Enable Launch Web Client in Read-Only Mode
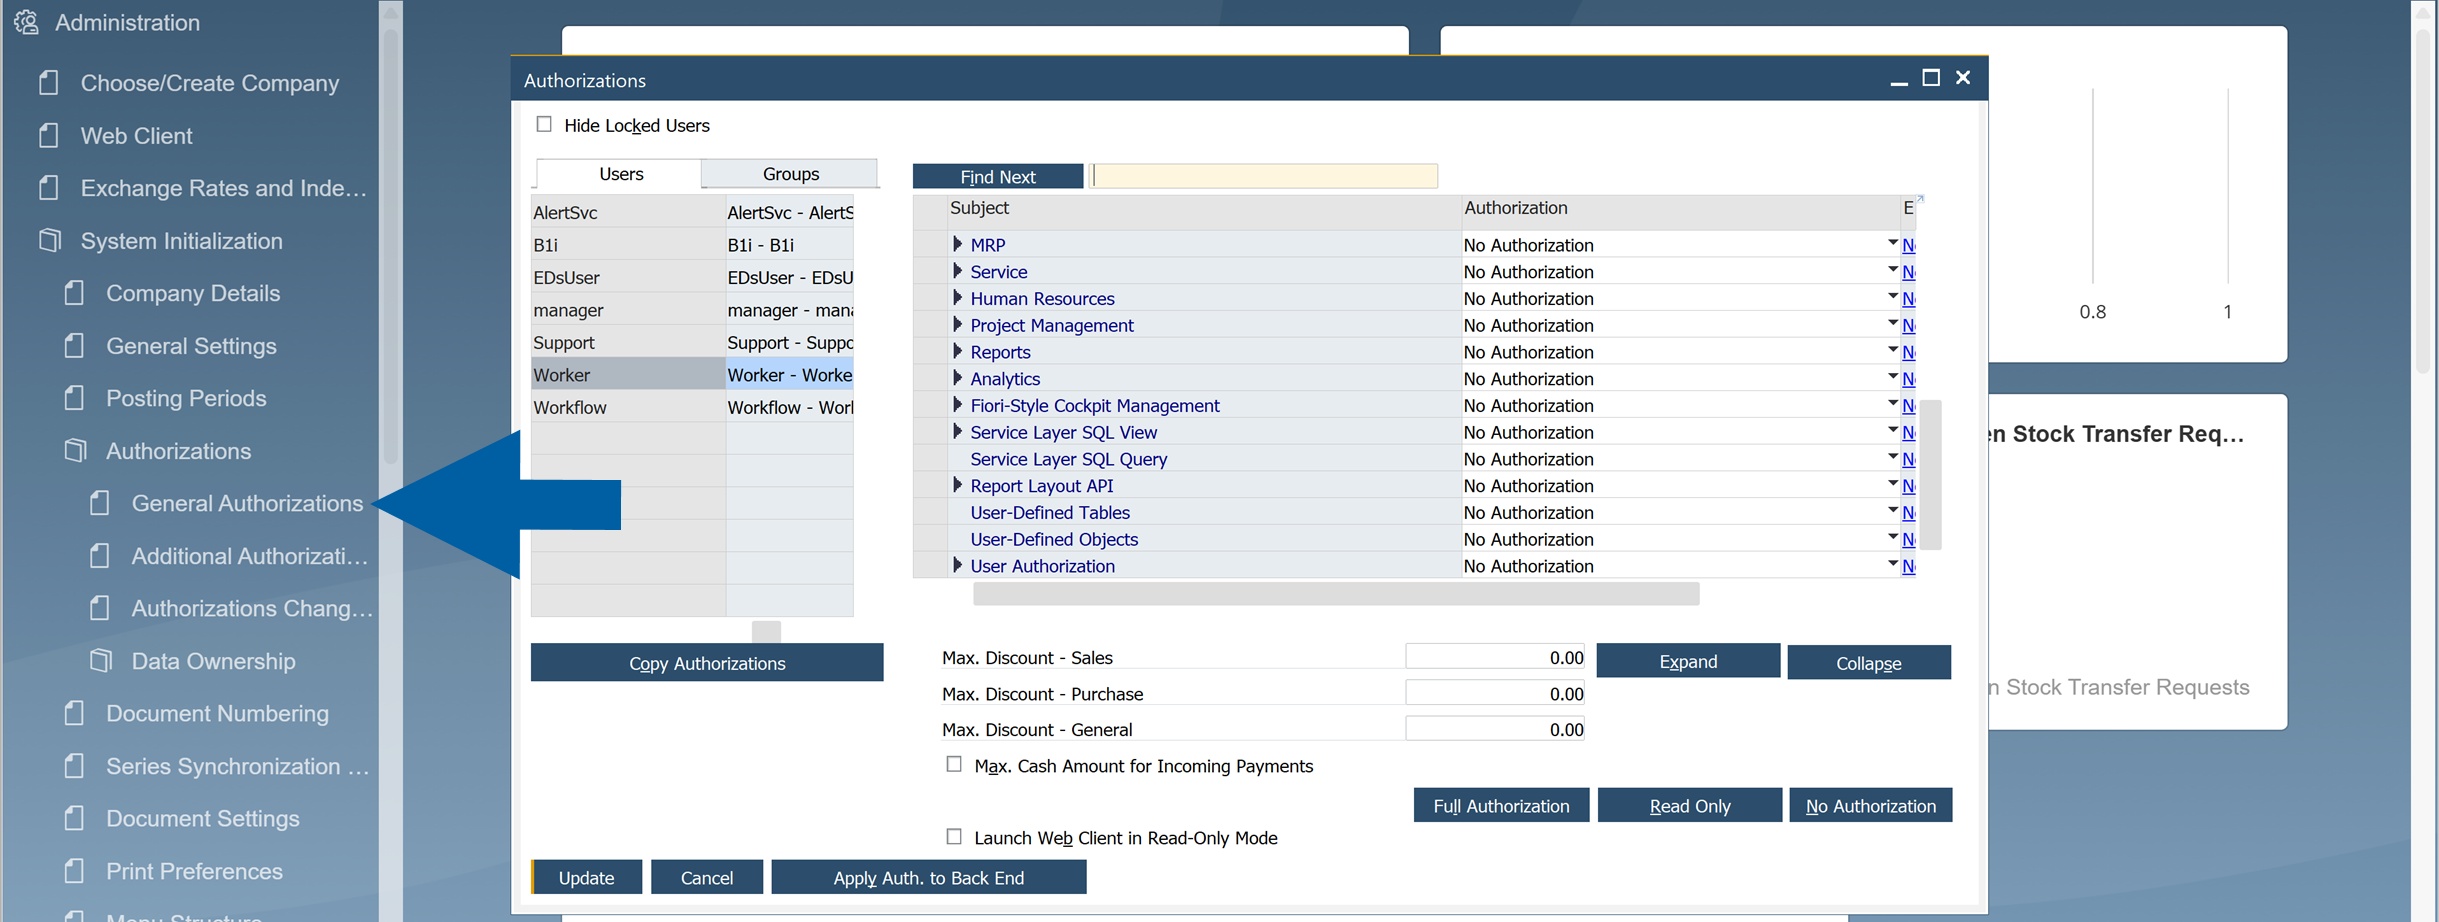 point(952,836)
